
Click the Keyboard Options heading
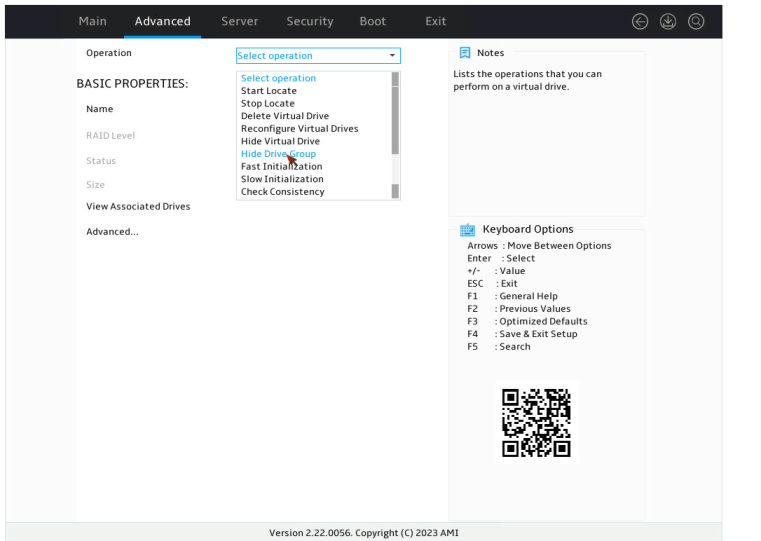(528, 229)
